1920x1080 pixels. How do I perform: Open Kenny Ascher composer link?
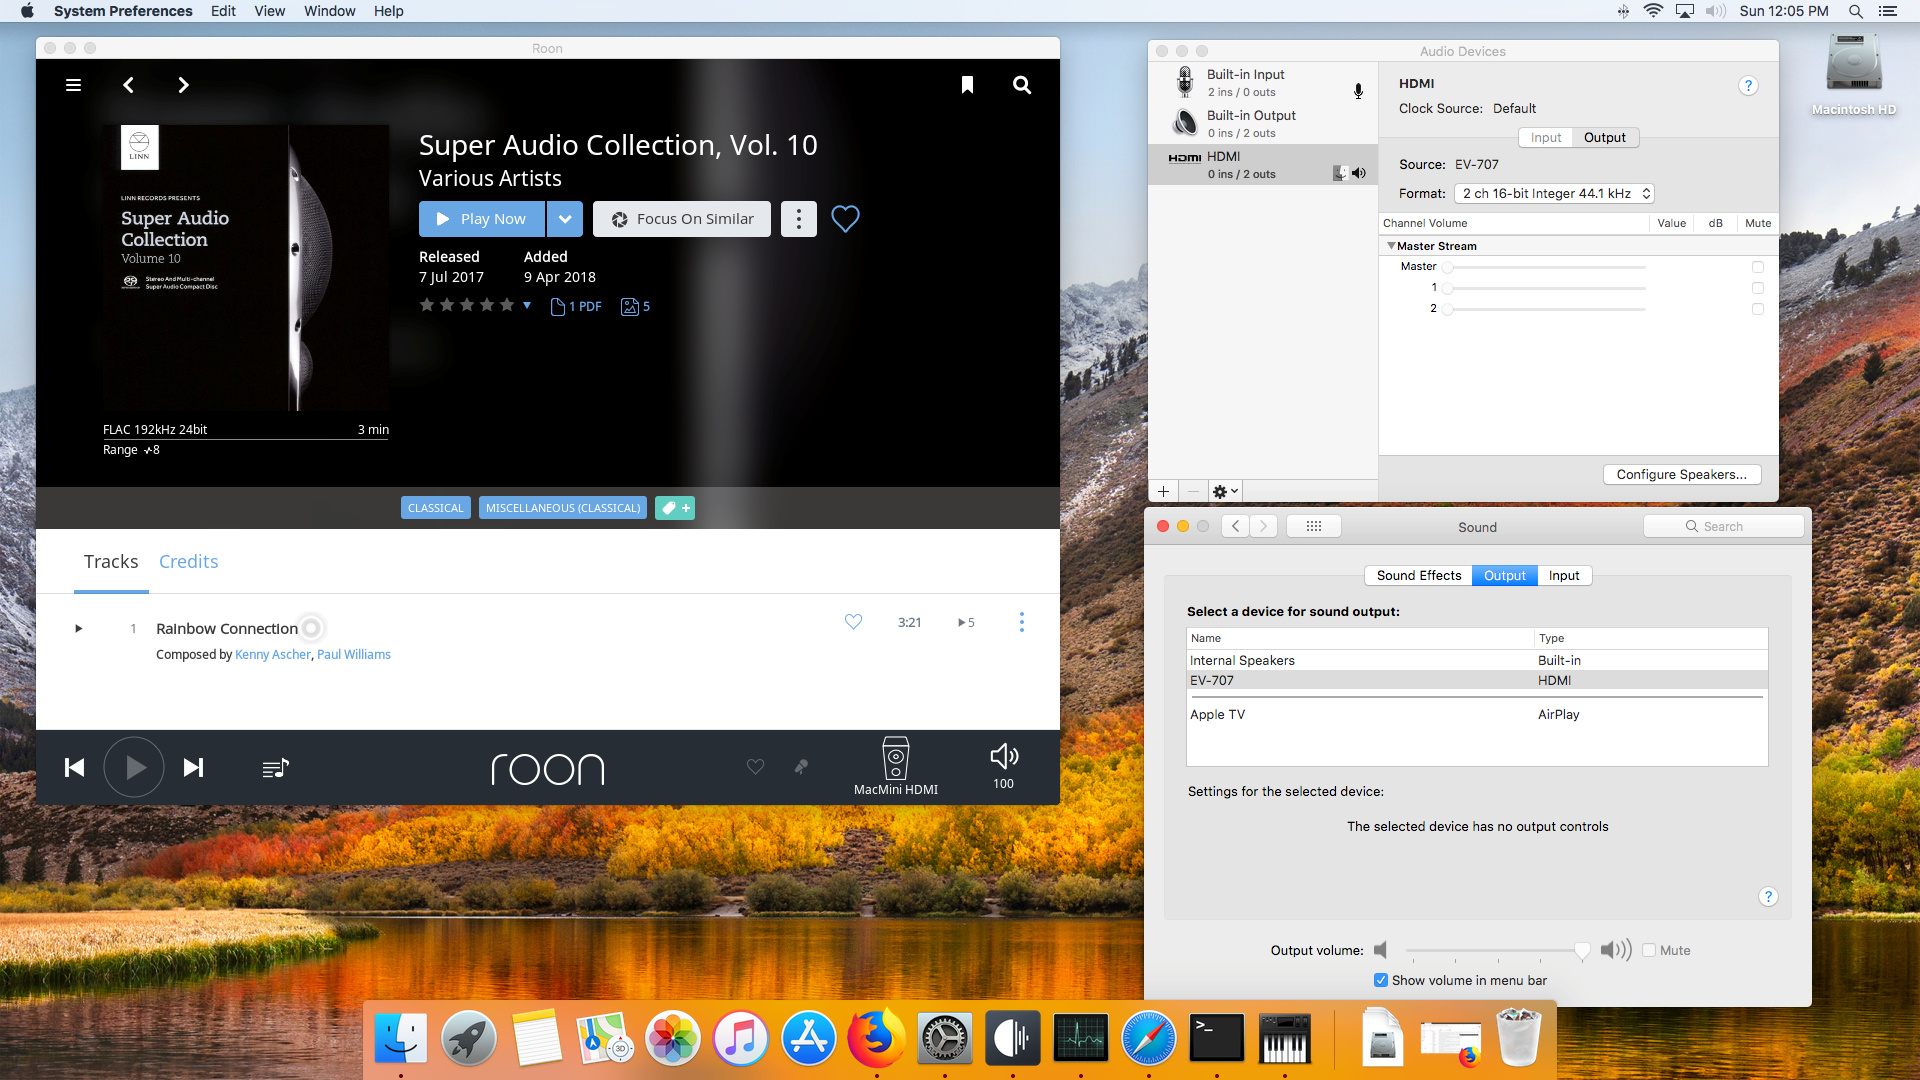(273, 654)
